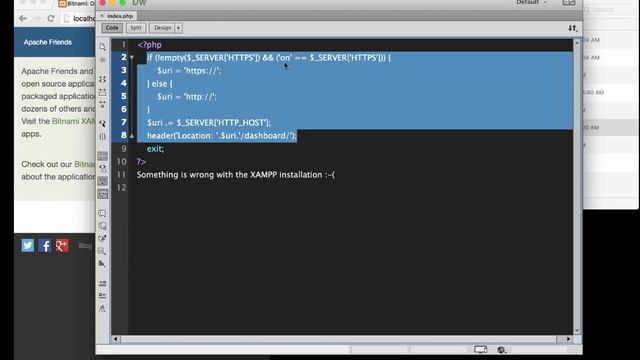640x360 pixels.
Task: Click scroll up arrow of code editor
Action: pos(577,42)
